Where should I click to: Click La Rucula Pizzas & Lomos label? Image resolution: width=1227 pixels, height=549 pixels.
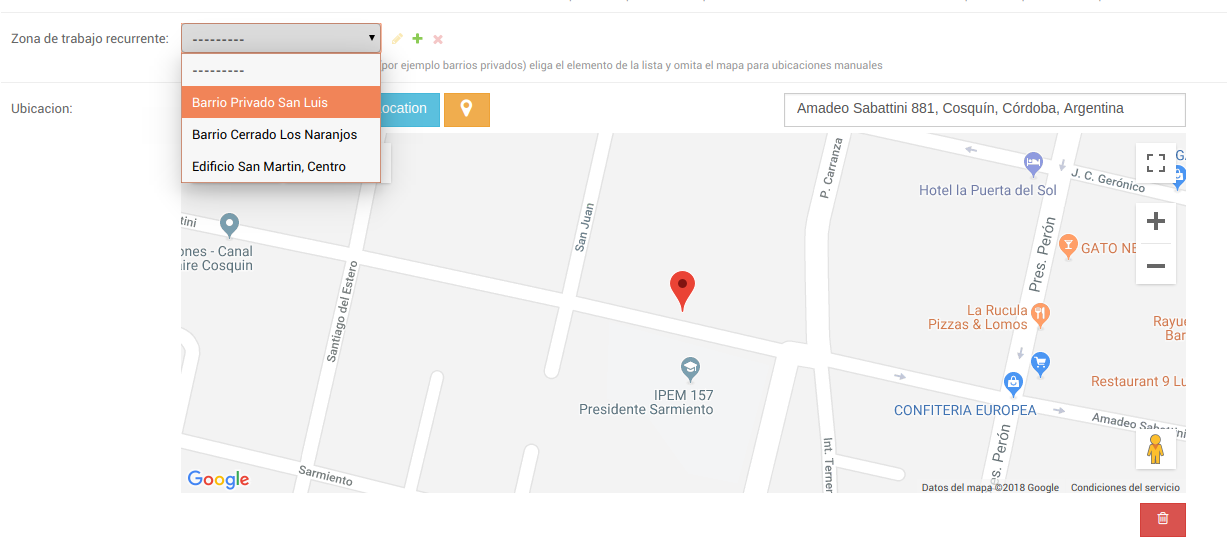tap(978, 317)
